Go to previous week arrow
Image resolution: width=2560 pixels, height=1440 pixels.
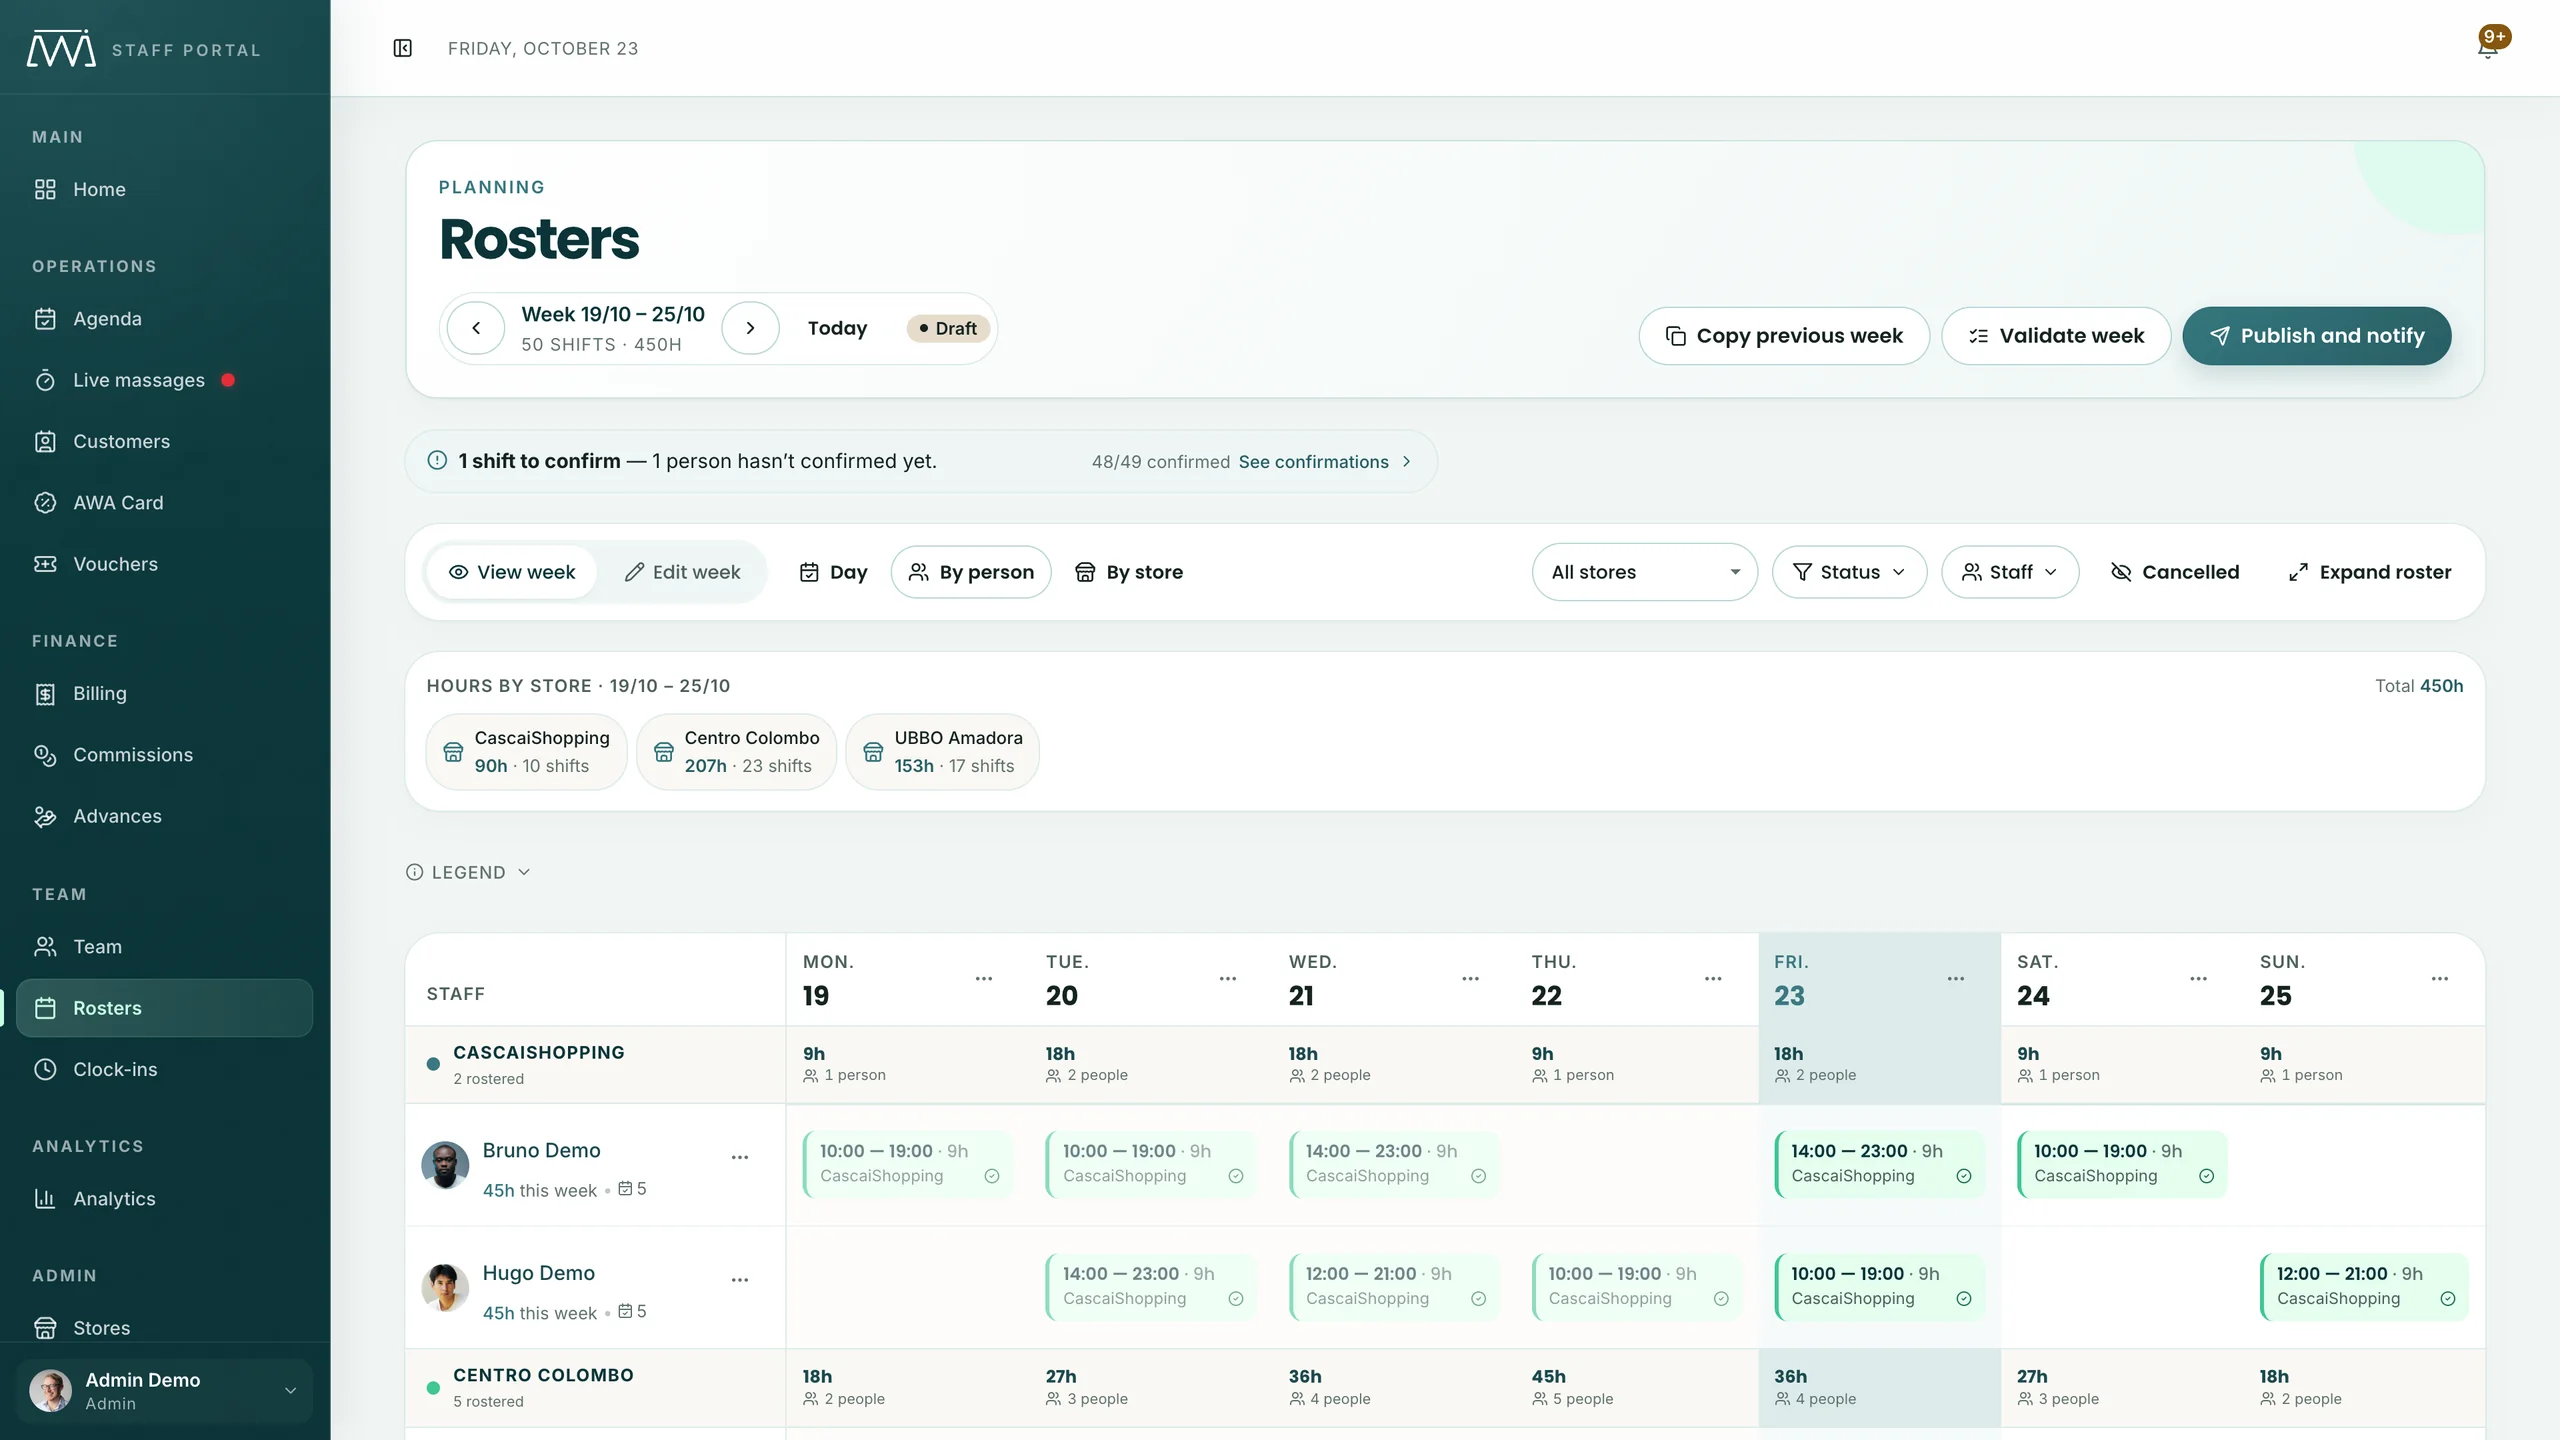(476, 328)
